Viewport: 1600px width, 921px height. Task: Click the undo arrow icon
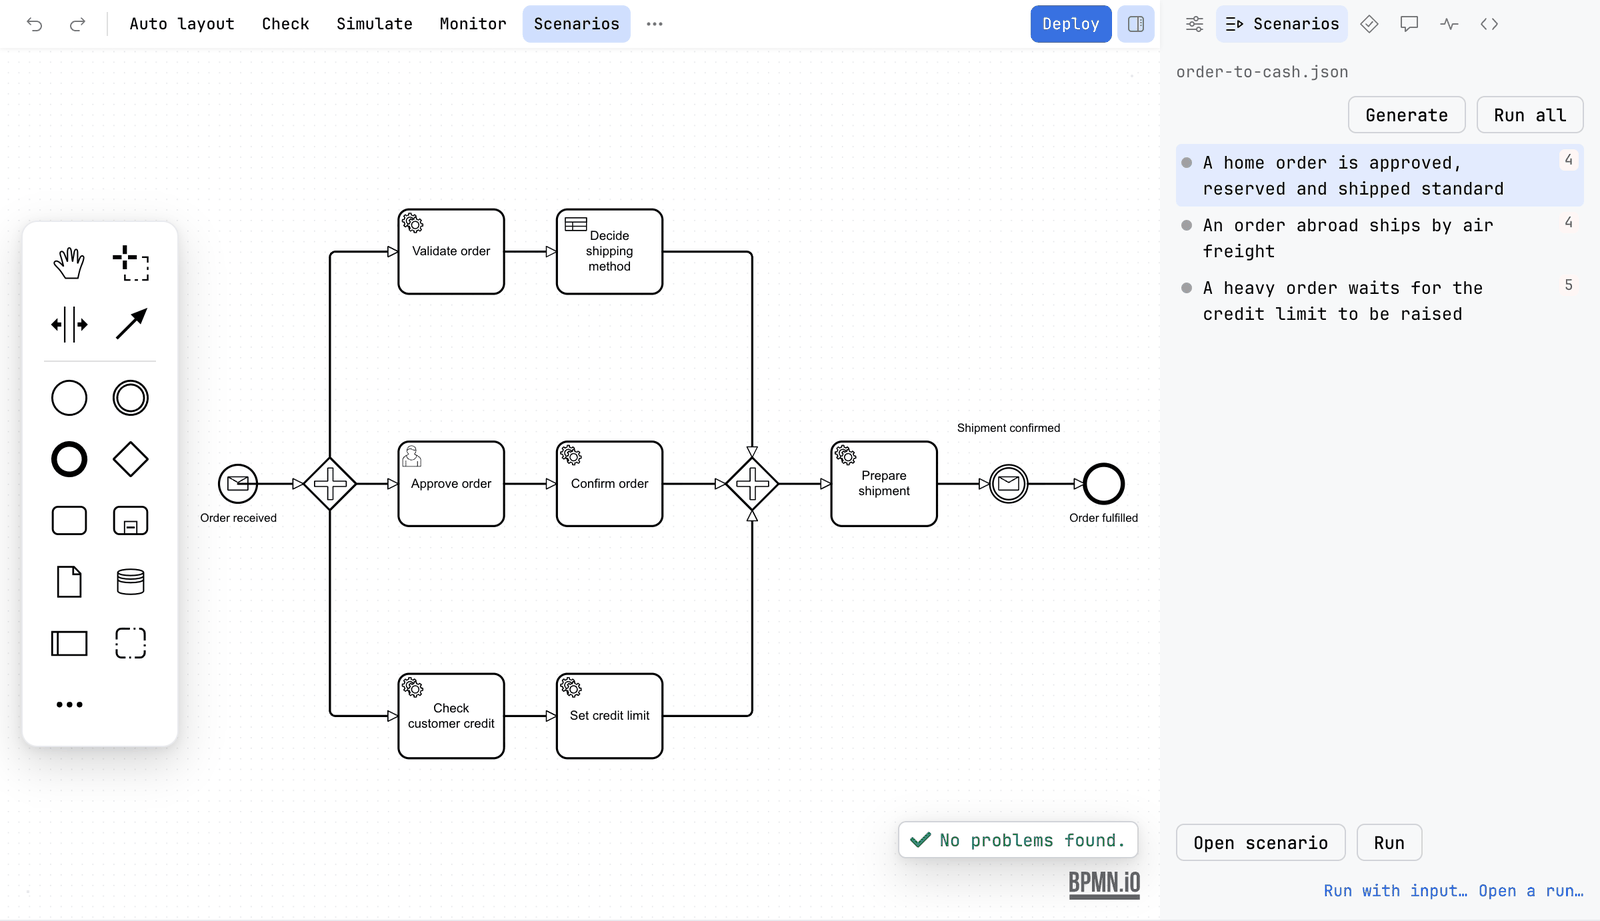tap(35, 24)
